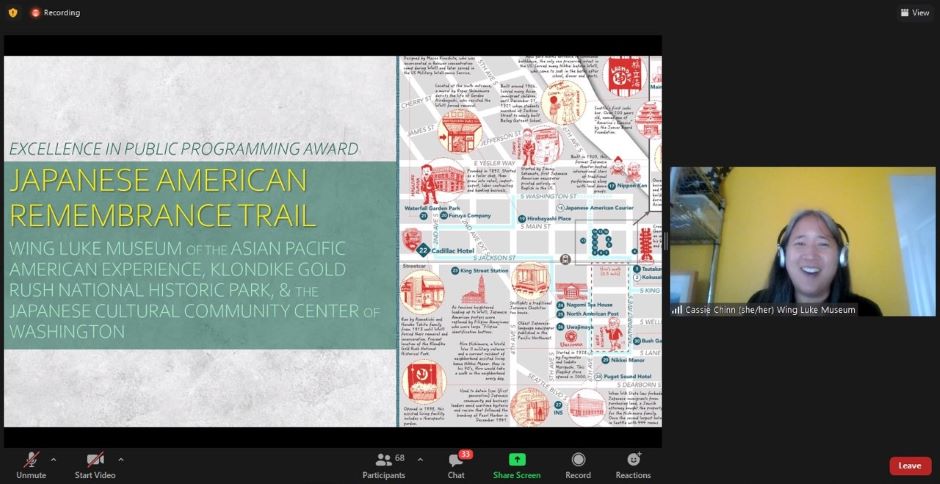Expand participants options arrow
The width and height of the screenshot is (940, 484).
420,460
